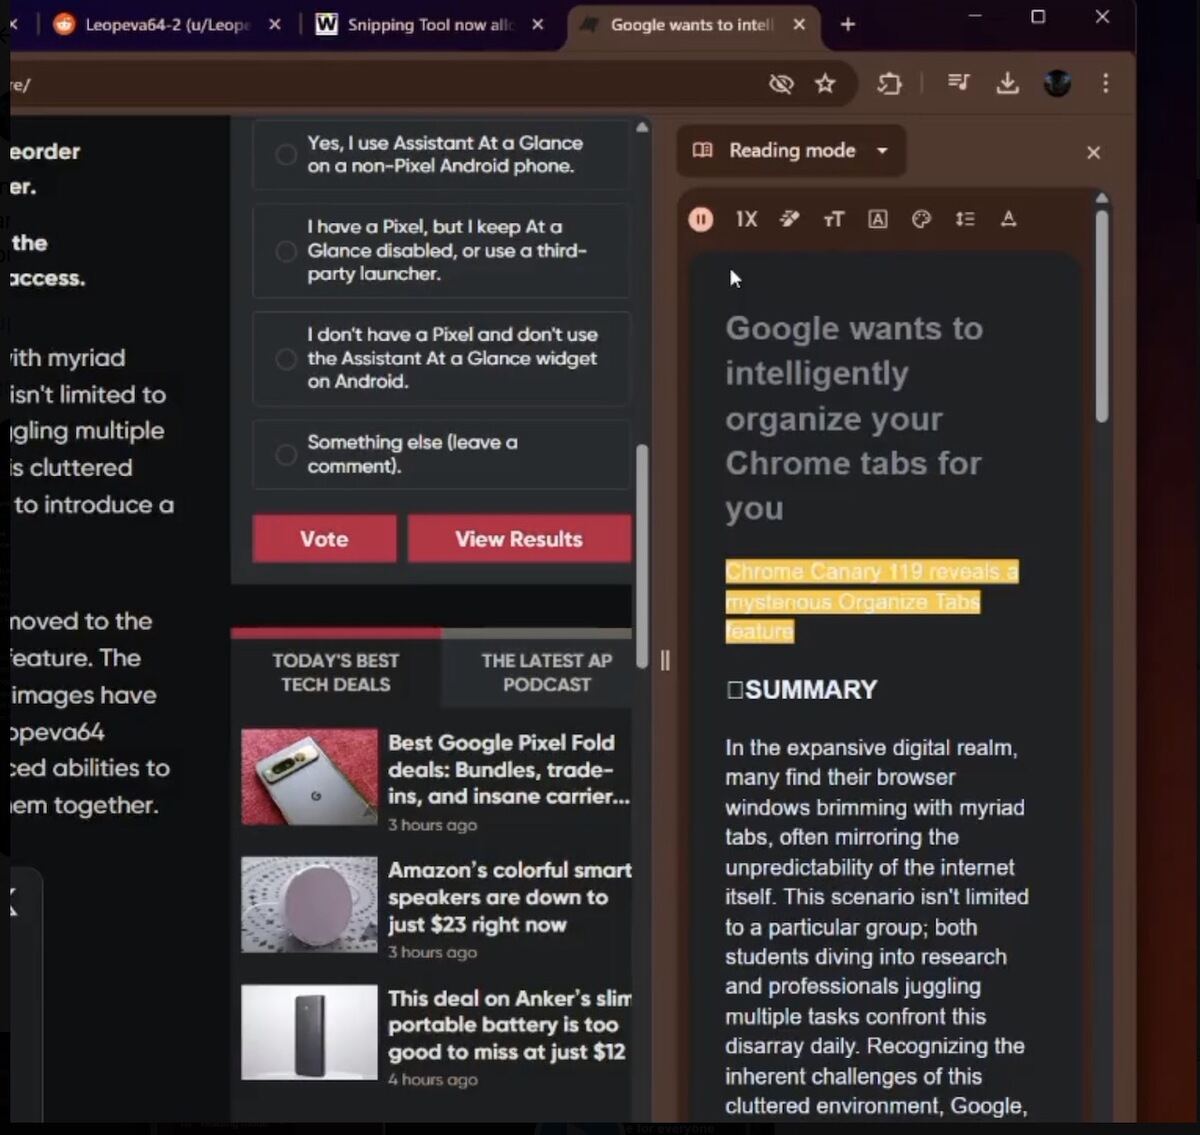Switch to Today's Best Tech Deals tab

[x=336, y=672]
